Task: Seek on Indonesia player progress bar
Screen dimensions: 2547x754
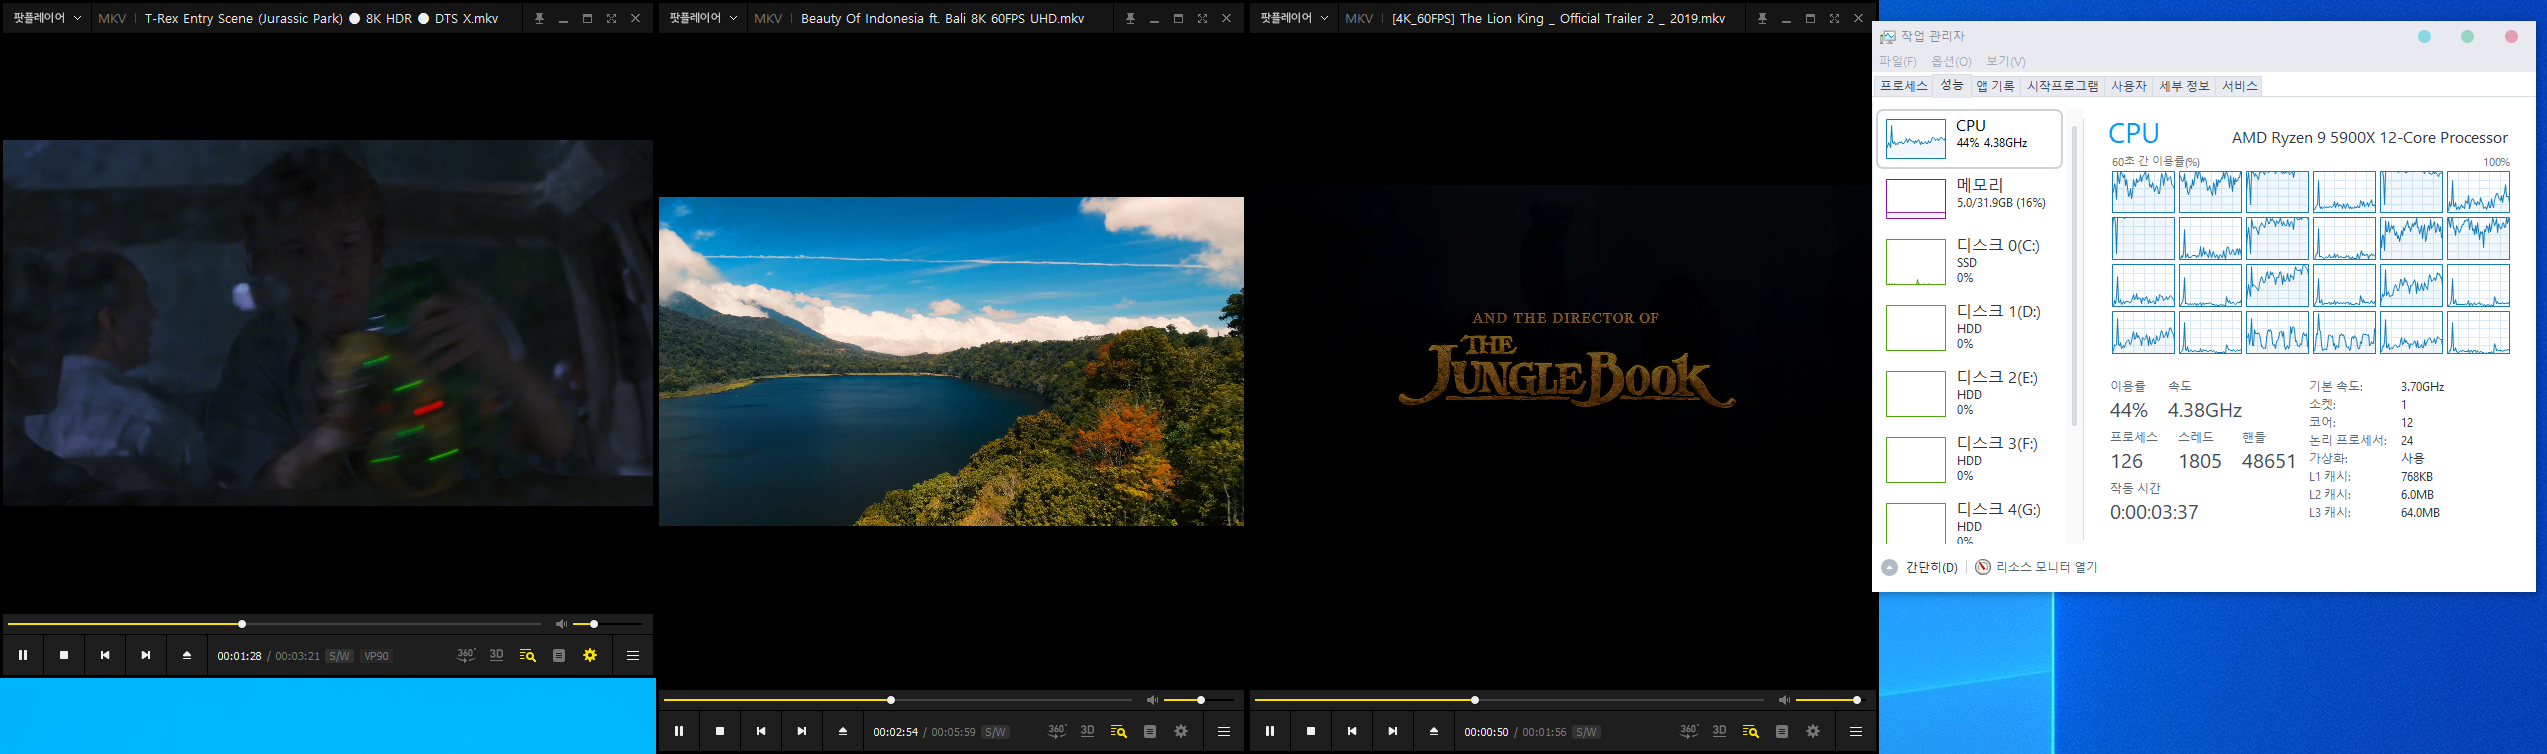Action: coord(898,700)
